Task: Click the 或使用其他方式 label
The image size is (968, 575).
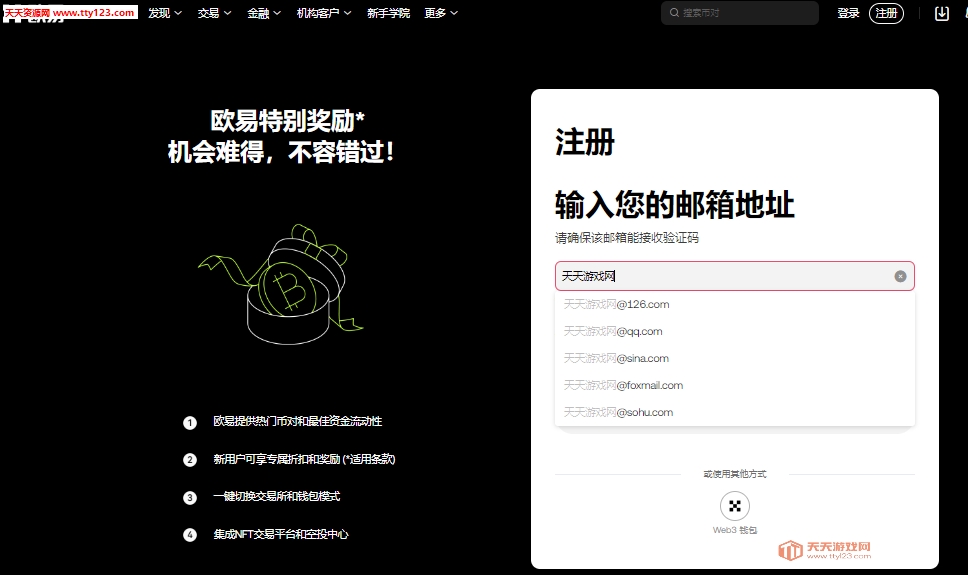Action: [x=735, y=474]
